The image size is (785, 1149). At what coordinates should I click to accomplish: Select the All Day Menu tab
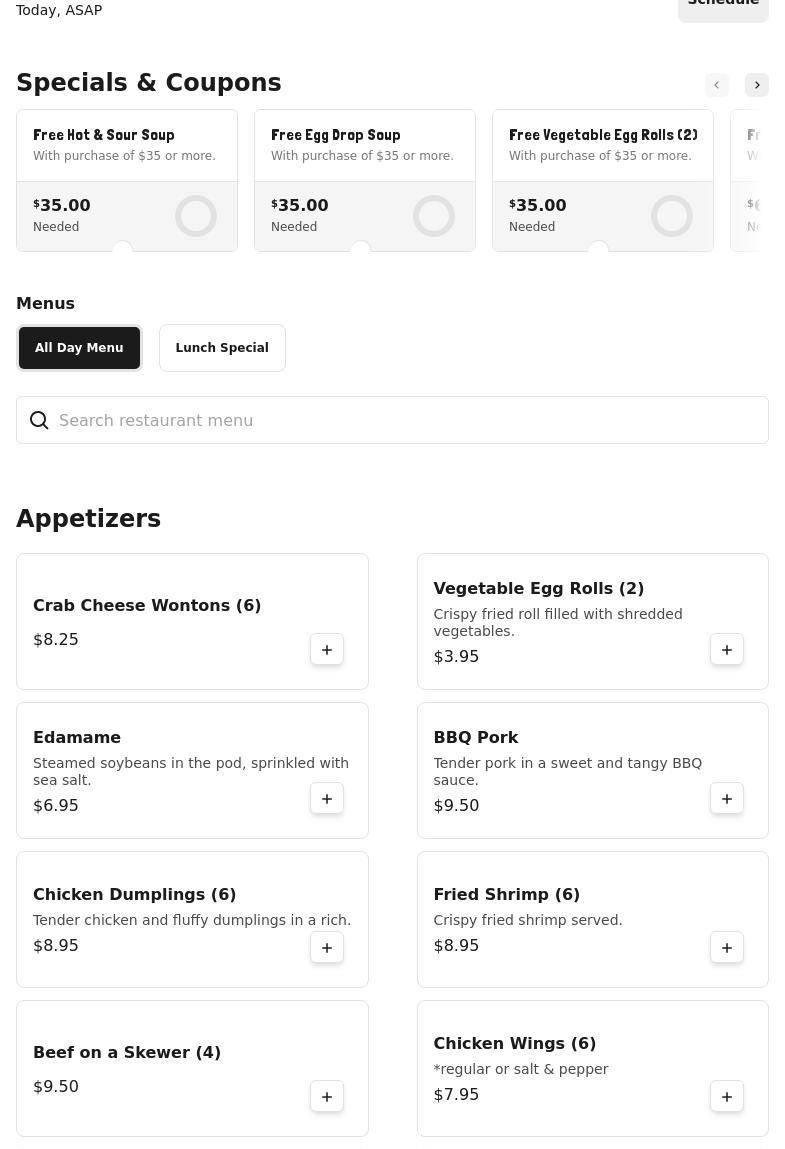[x=79, y=348]
